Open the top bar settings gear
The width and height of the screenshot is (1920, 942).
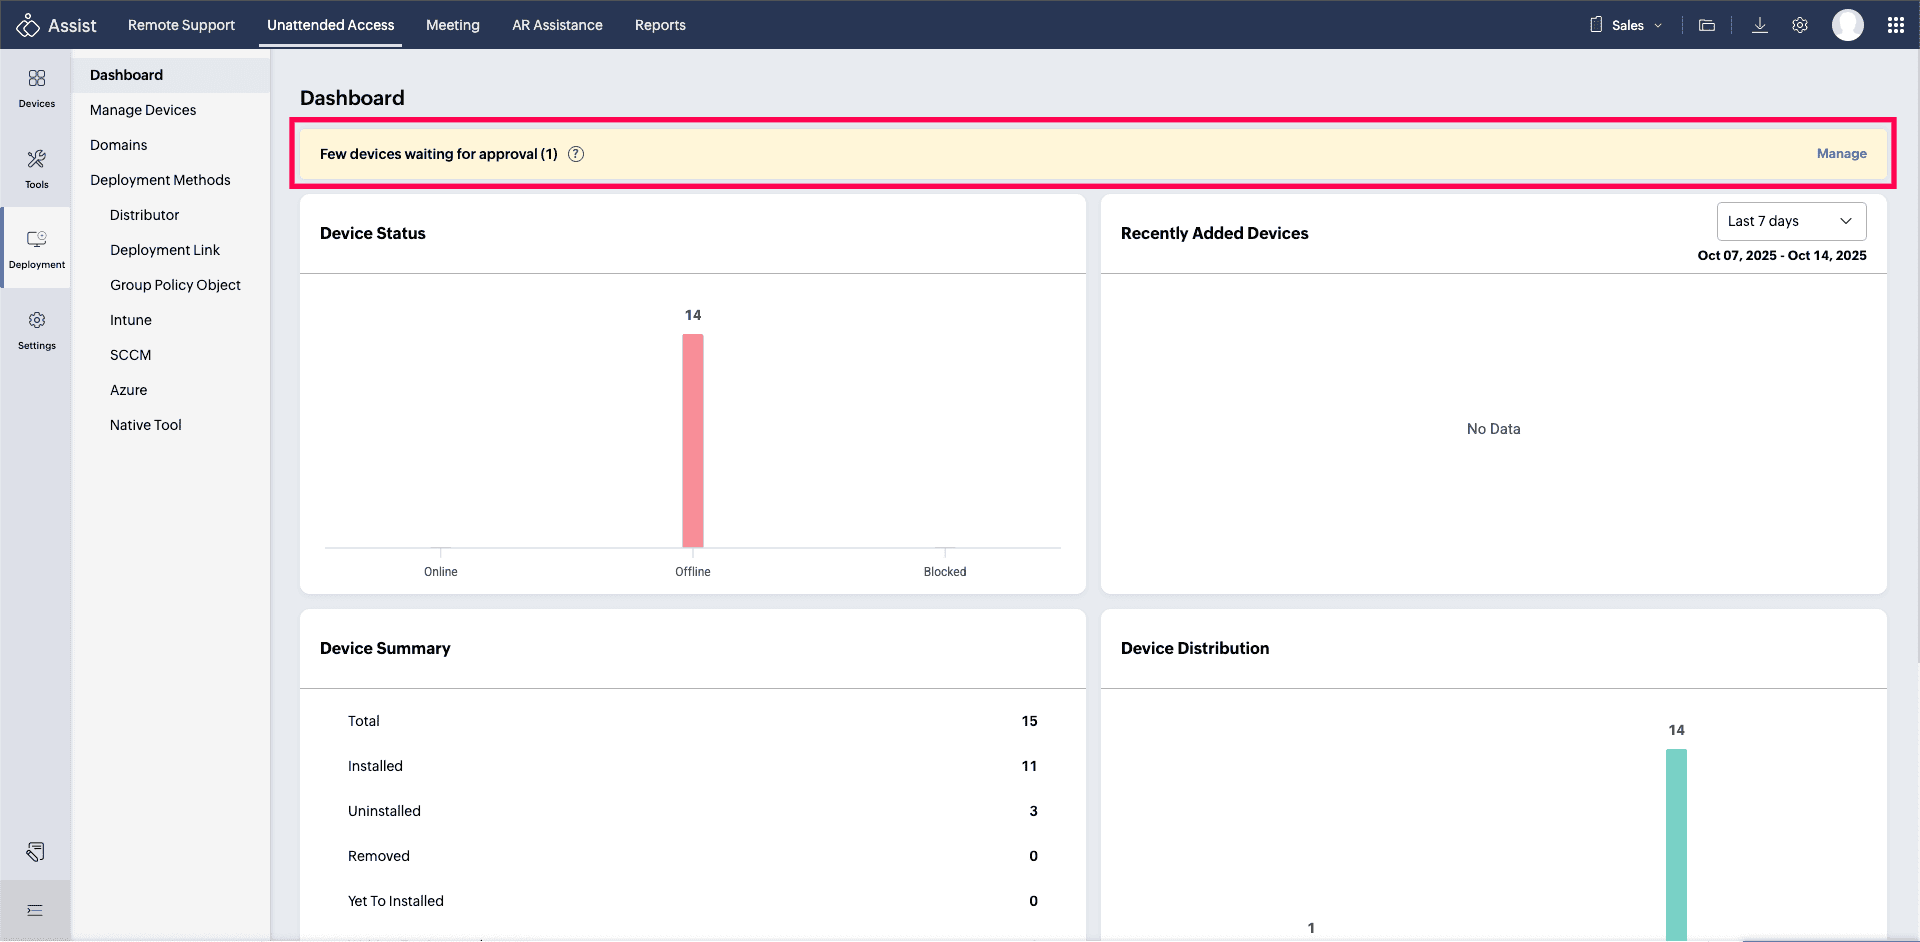tap(1800, 25)
